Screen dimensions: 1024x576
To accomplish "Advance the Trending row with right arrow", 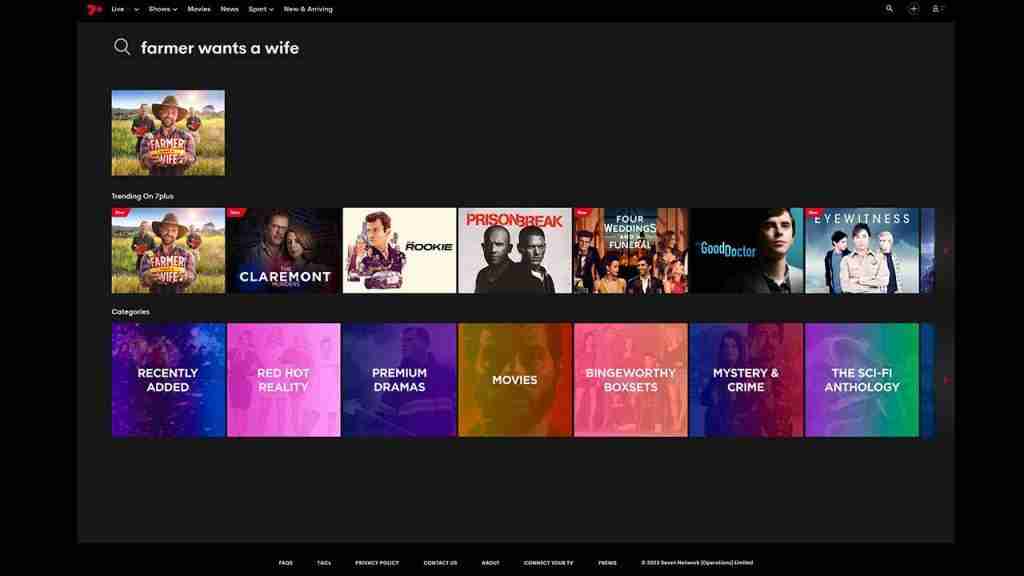I will [946, 251].
